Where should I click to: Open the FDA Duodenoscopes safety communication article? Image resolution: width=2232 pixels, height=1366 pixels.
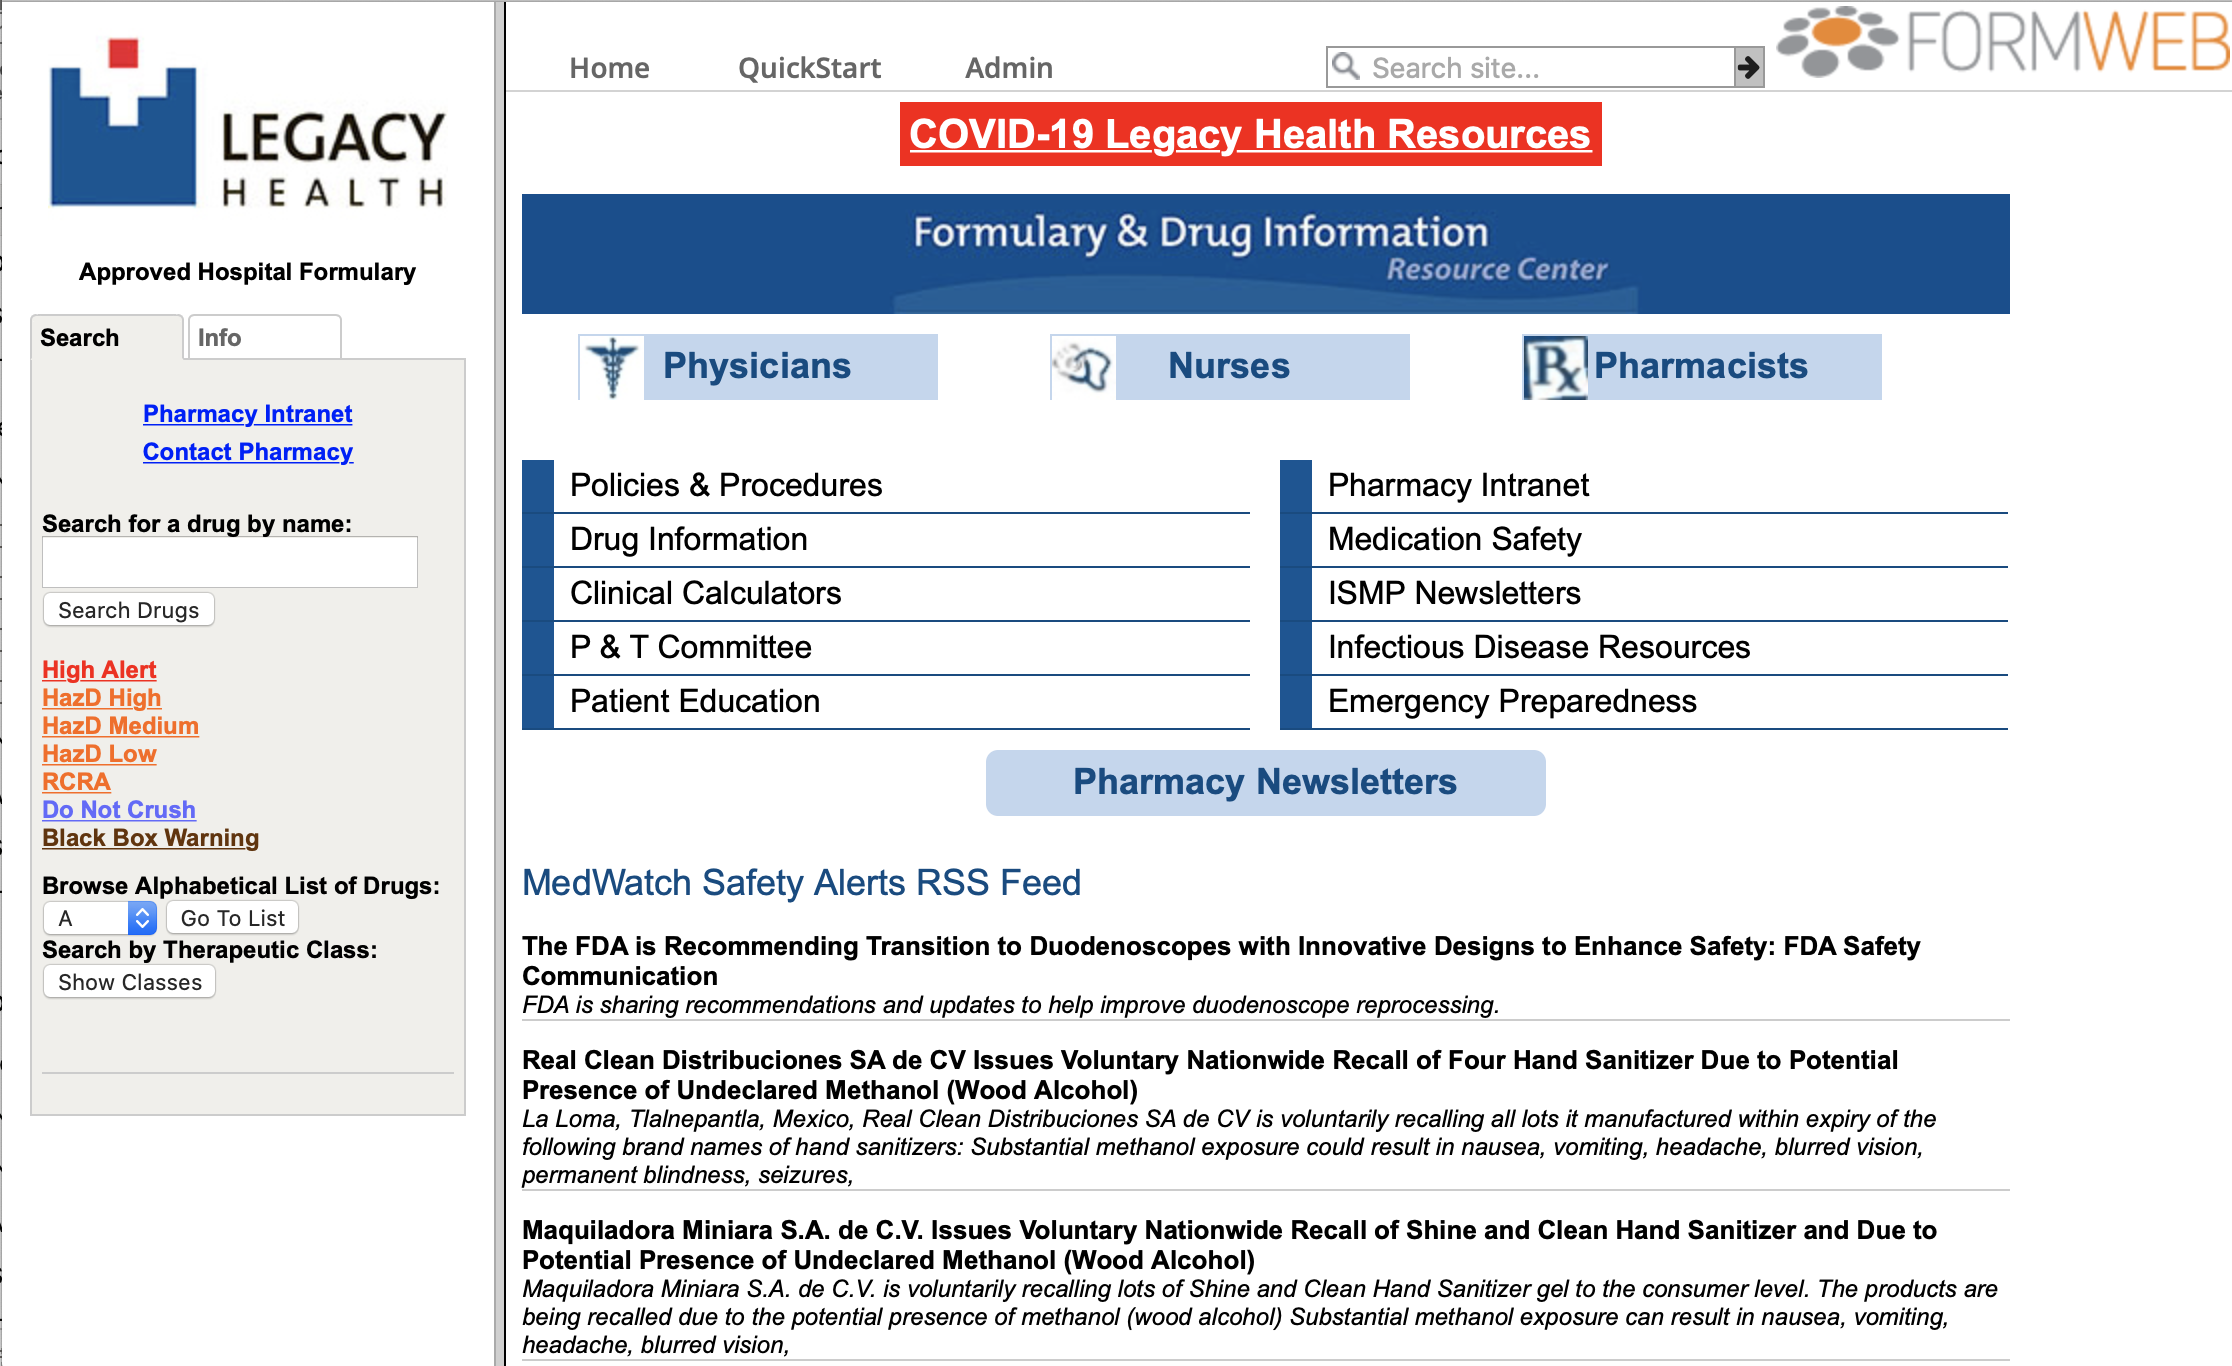coord(1221,961)
